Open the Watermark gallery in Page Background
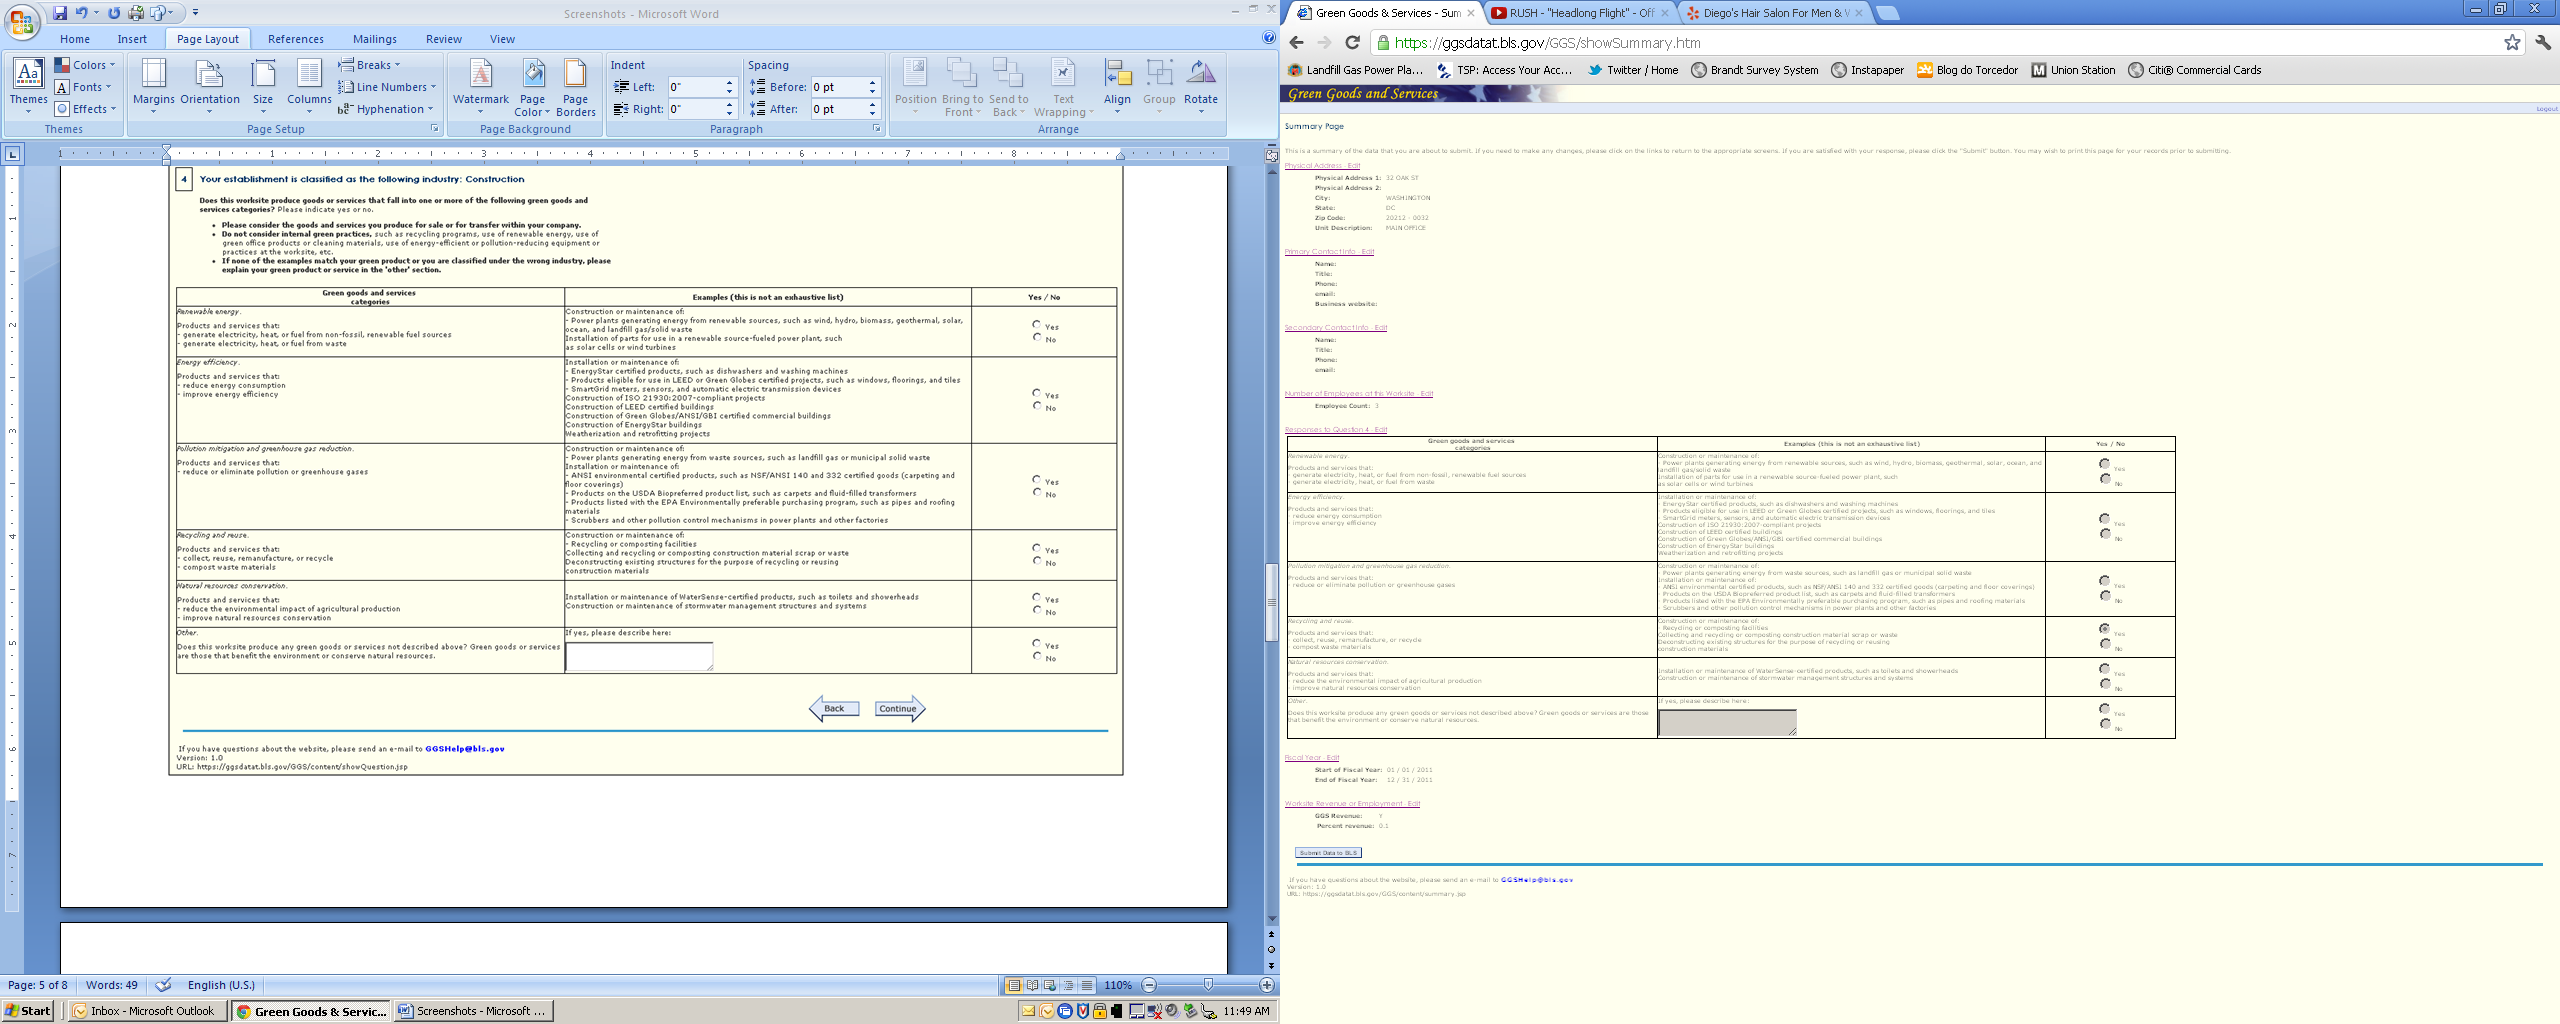Image resolution: width=2560 pixels, height=1024 pixels. point(480,85)
